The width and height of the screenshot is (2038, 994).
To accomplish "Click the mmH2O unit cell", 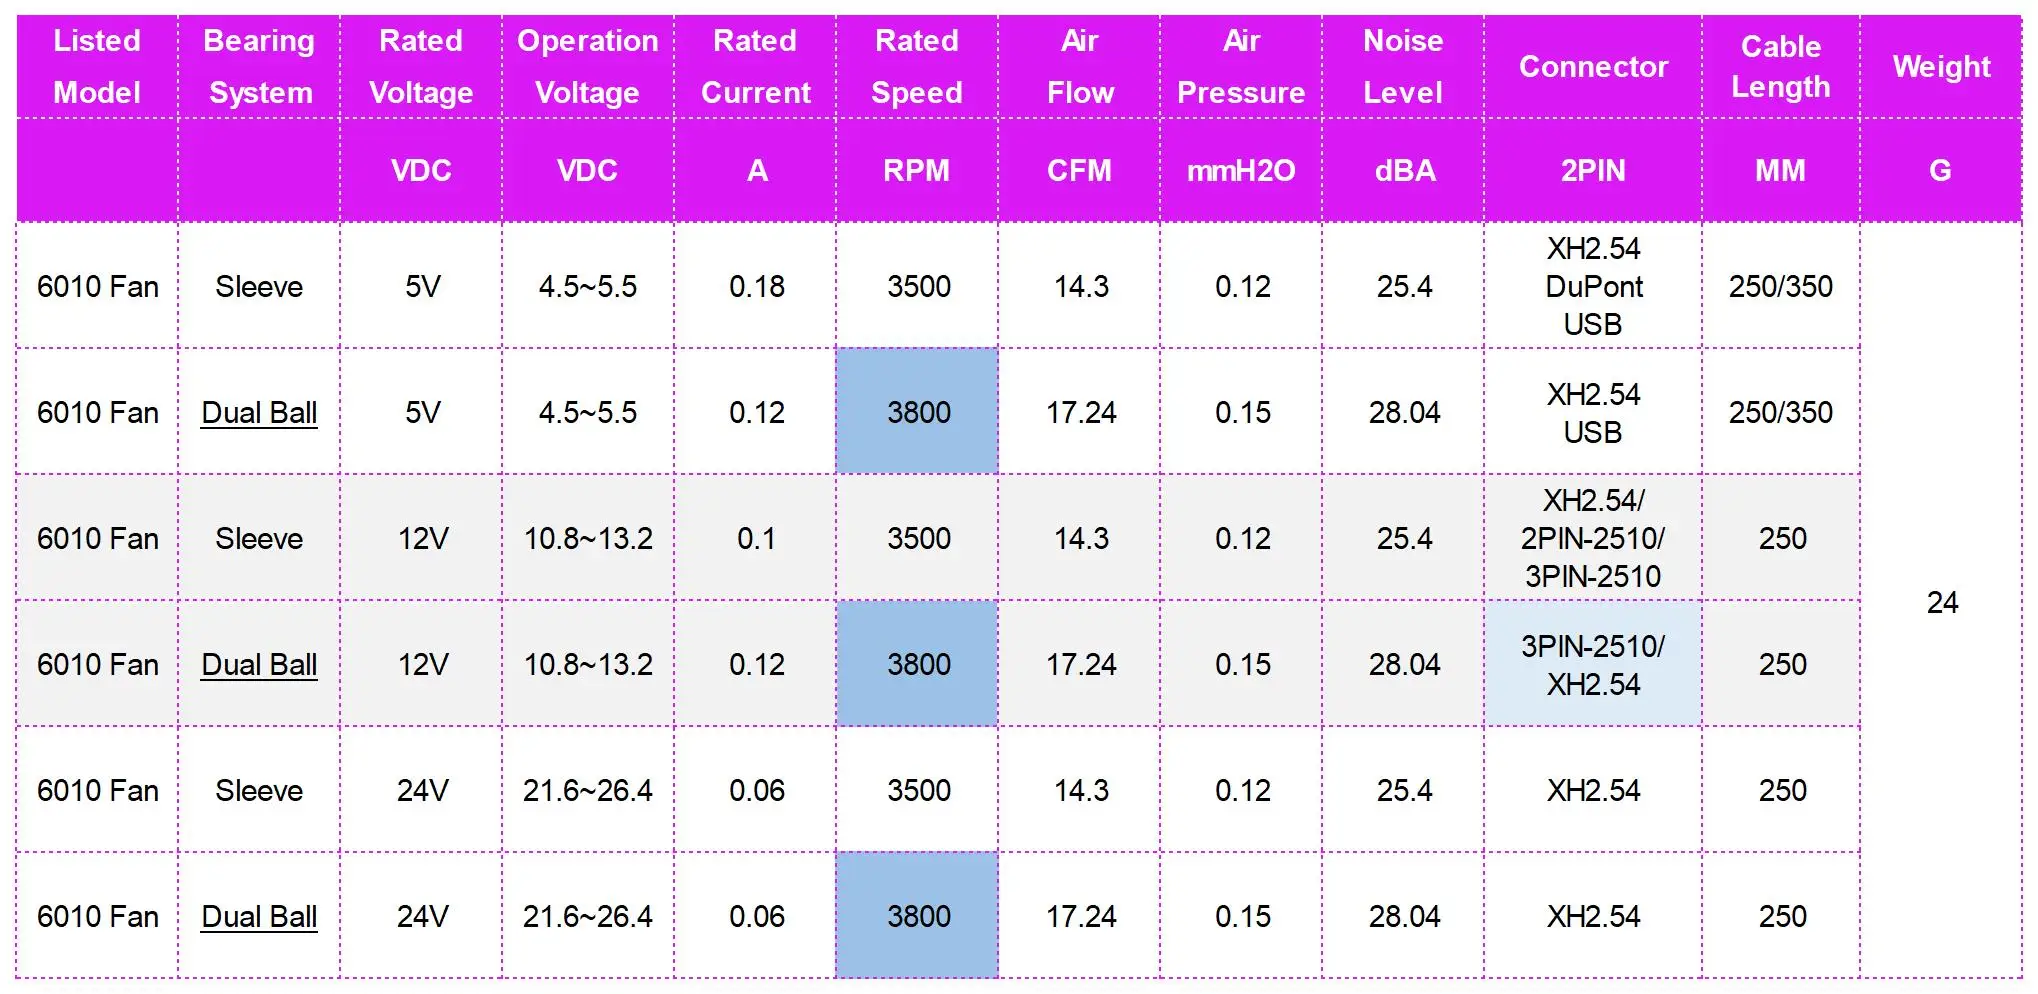I will point(1241,170).
